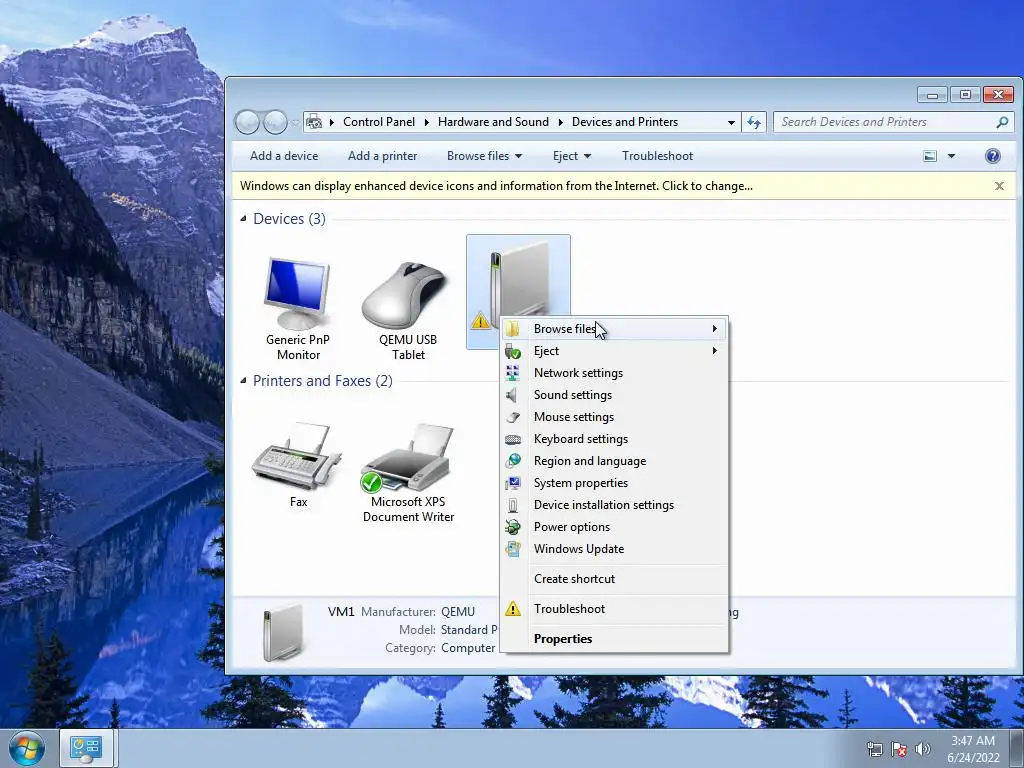The width and height of the screenshot is (1024, 768).
Task: Click Hardware and Sound in the breadcrumb
Action: pos(493,122)
